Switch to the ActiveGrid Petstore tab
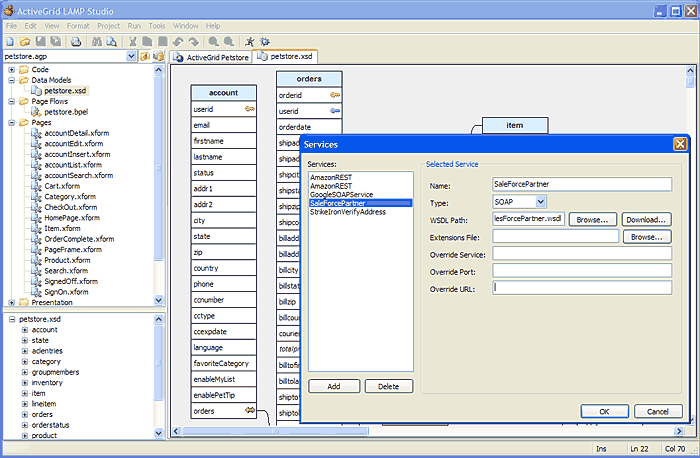The image size is (700, 458). click(212, 57)
